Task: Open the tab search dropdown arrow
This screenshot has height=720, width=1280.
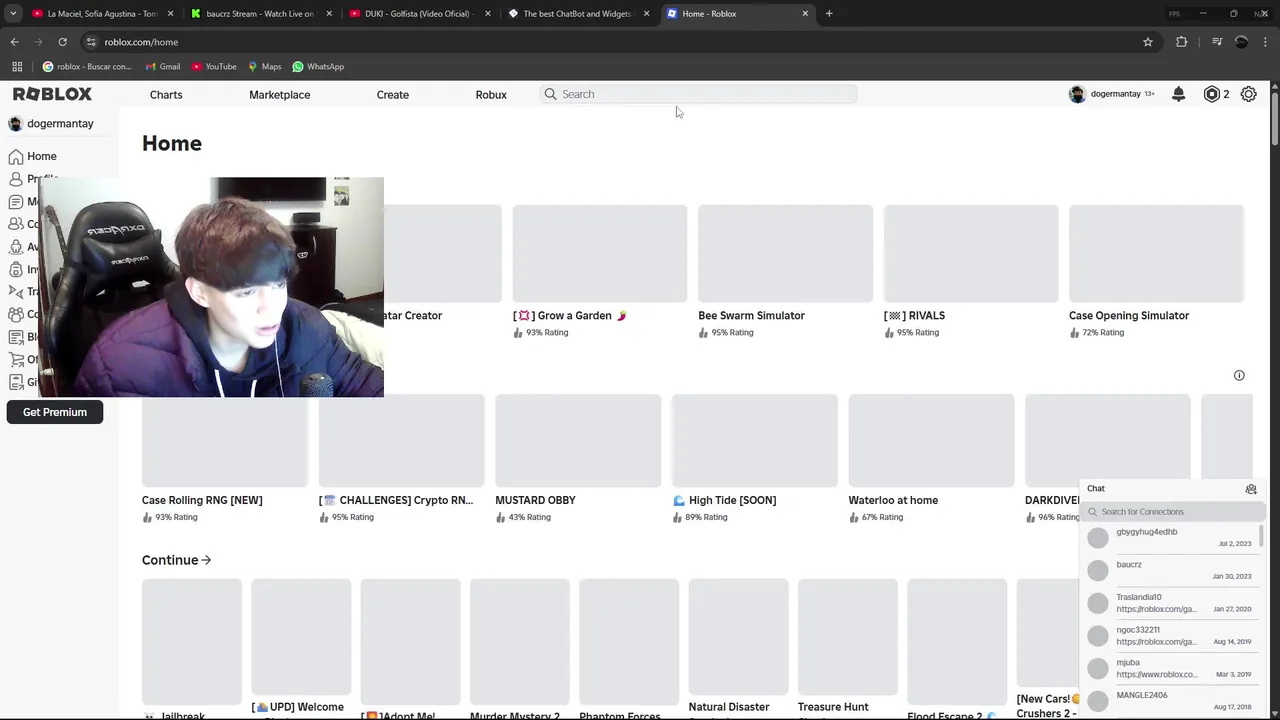Action: [13, 14]
